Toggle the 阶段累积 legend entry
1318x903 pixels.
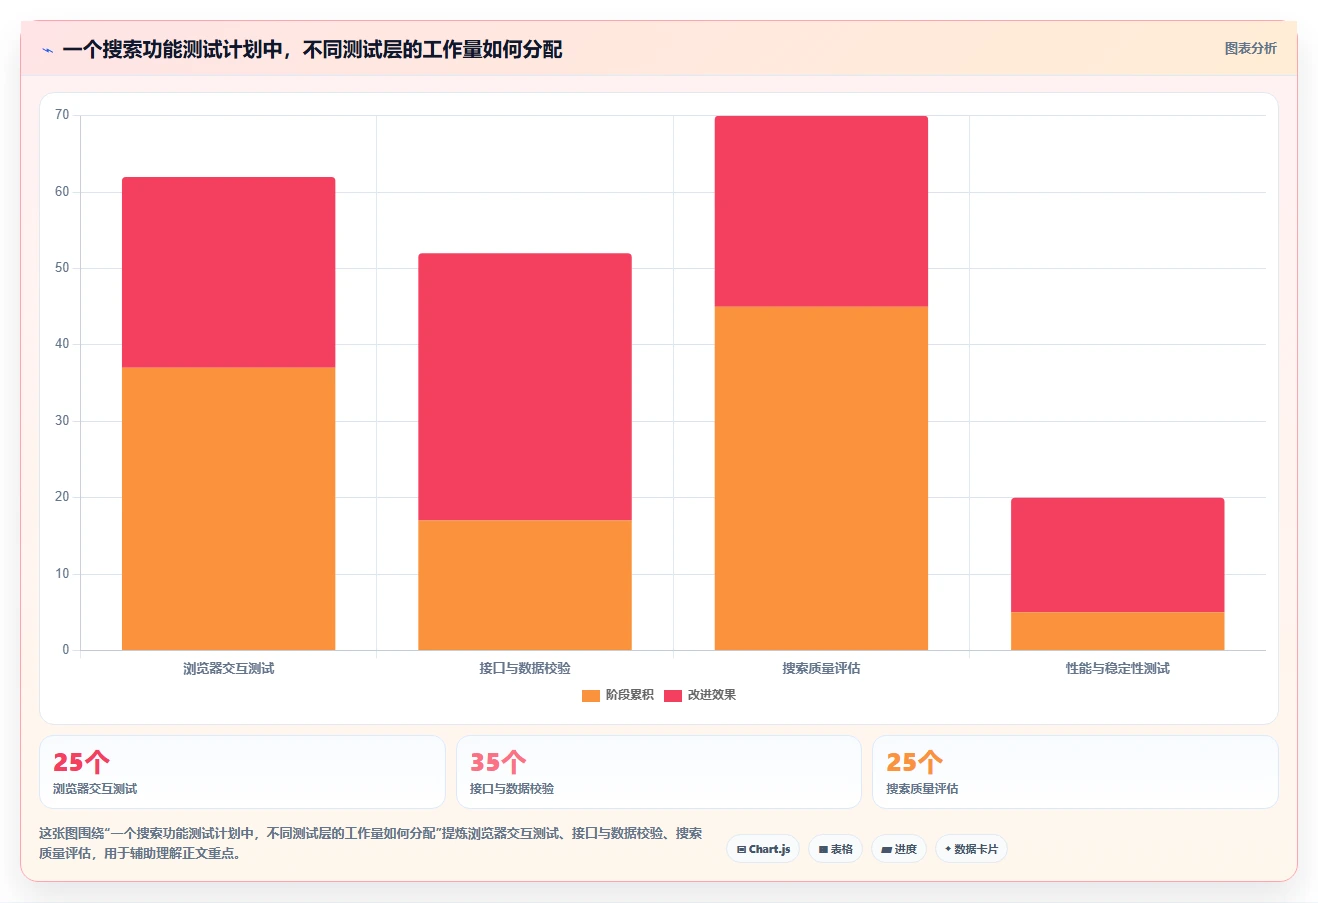tap(618, 695)
